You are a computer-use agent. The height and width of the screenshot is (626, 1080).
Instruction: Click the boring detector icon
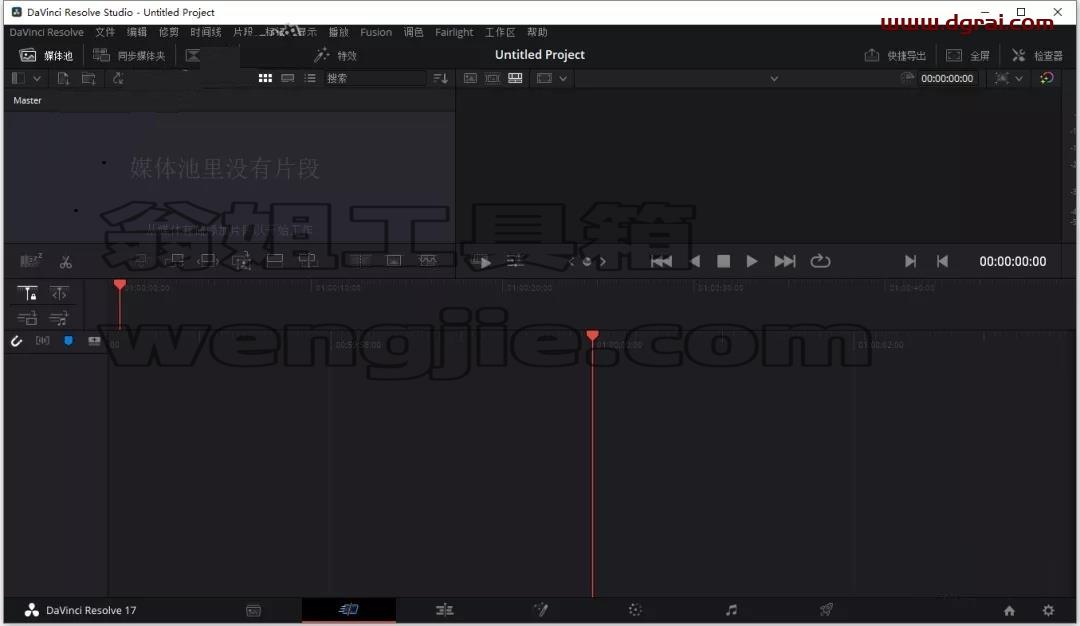coord(30,261)
